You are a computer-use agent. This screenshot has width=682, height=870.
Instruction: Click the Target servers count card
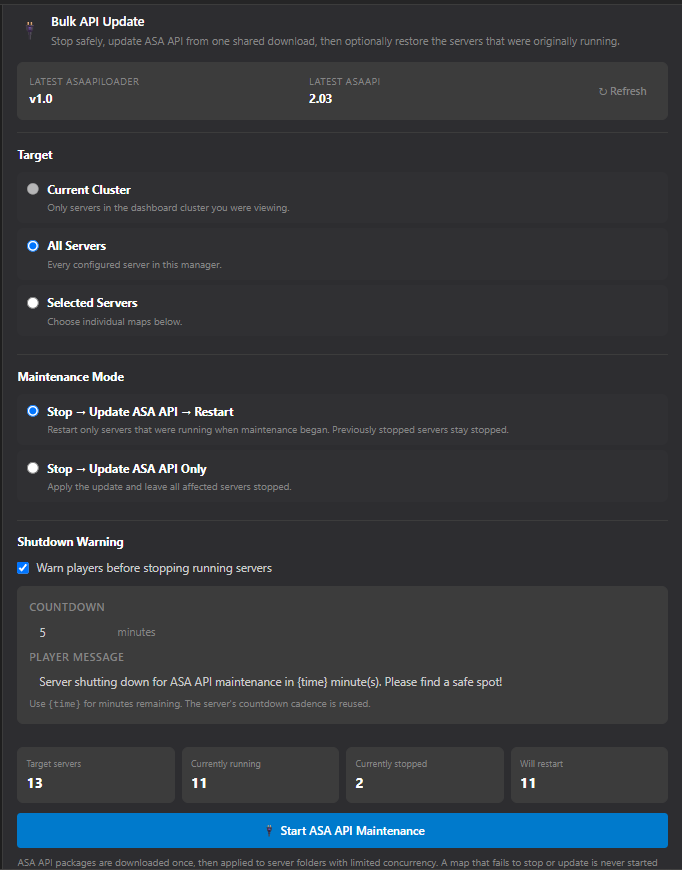(x=95, y=775)
